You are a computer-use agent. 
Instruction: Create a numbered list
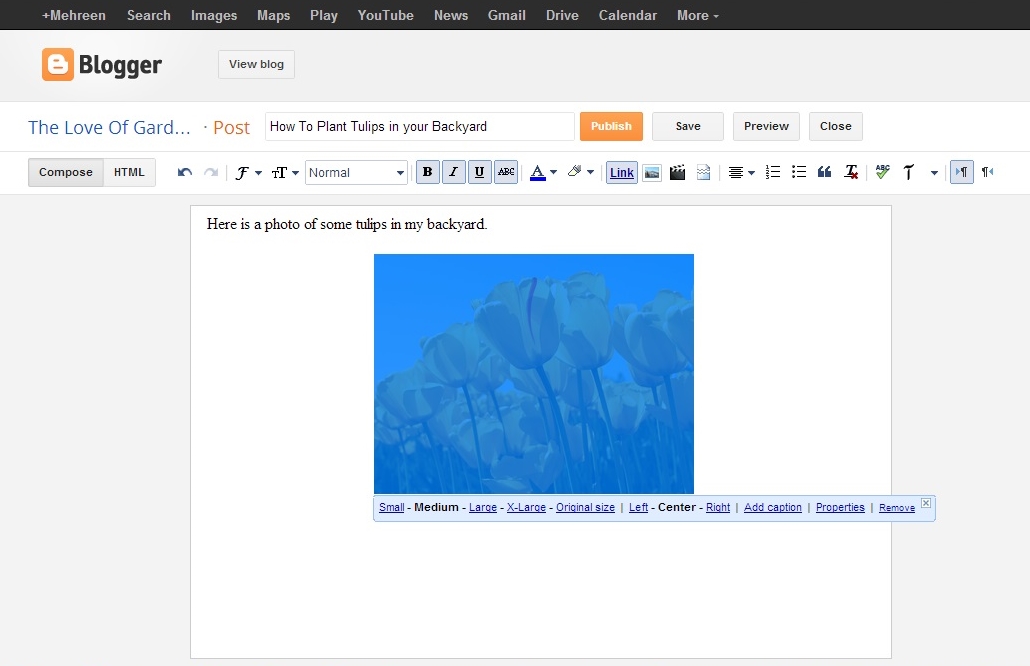pyautogui.click(x=771, y=172)
